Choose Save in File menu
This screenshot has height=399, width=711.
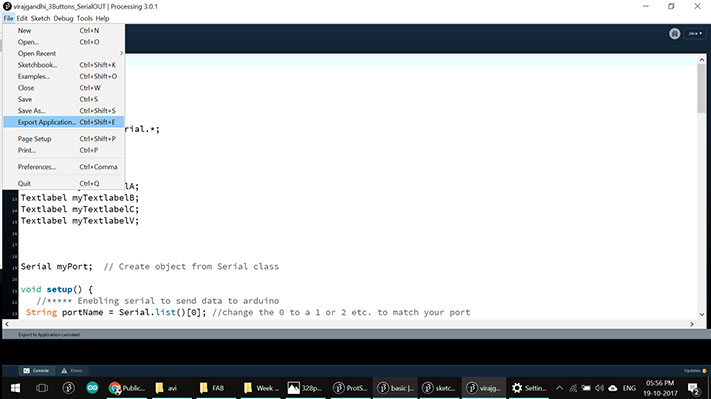point(63,99)
